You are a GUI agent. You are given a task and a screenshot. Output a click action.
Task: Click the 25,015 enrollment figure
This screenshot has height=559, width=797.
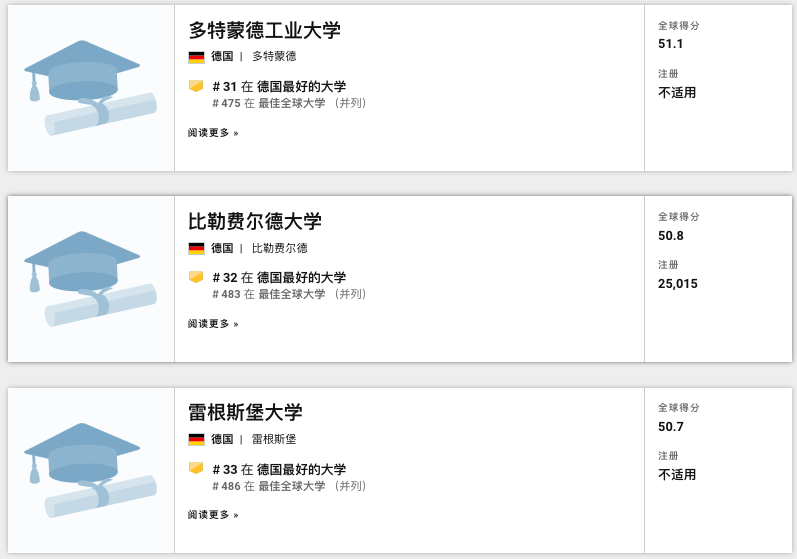point(678,284)
